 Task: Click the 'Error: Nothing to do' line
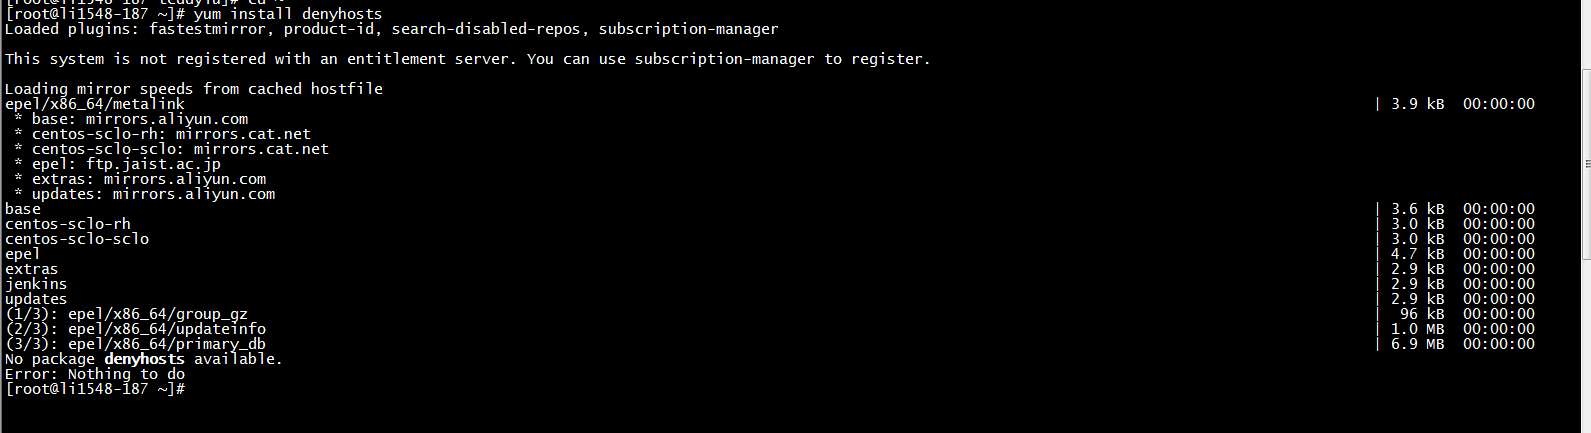point(95,374)
